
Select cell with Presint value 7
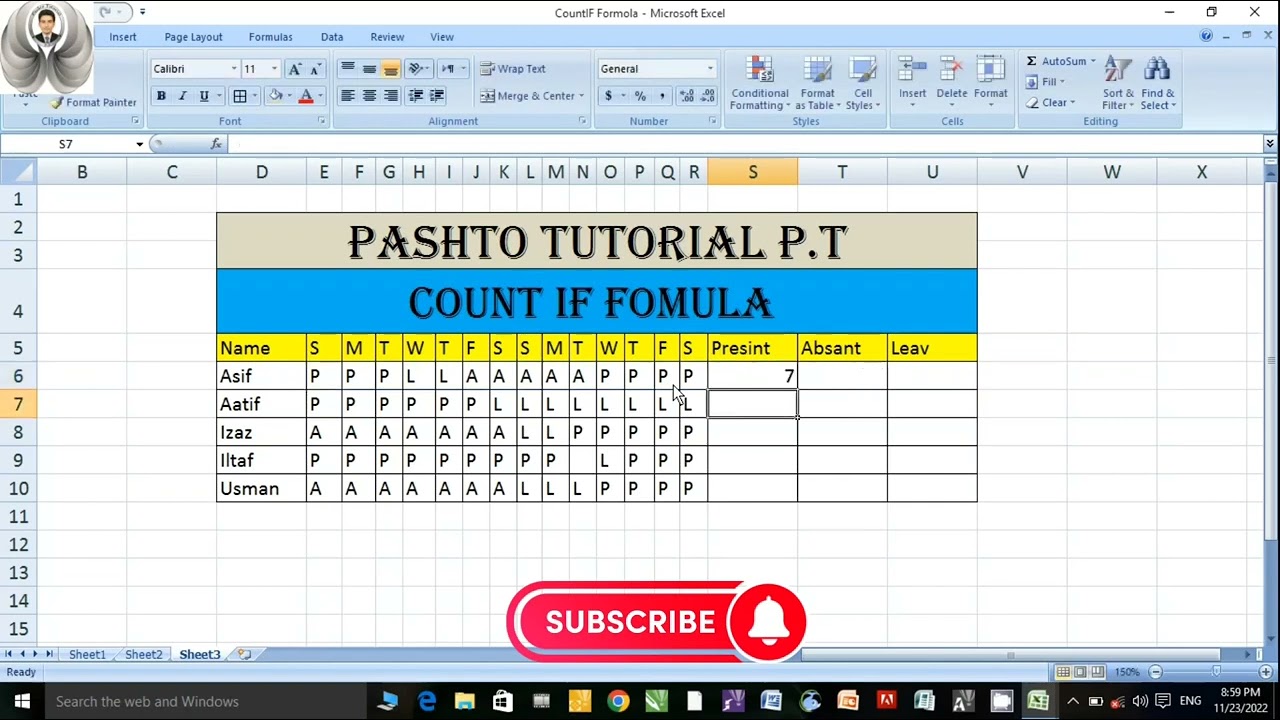[x=753, y=376]
